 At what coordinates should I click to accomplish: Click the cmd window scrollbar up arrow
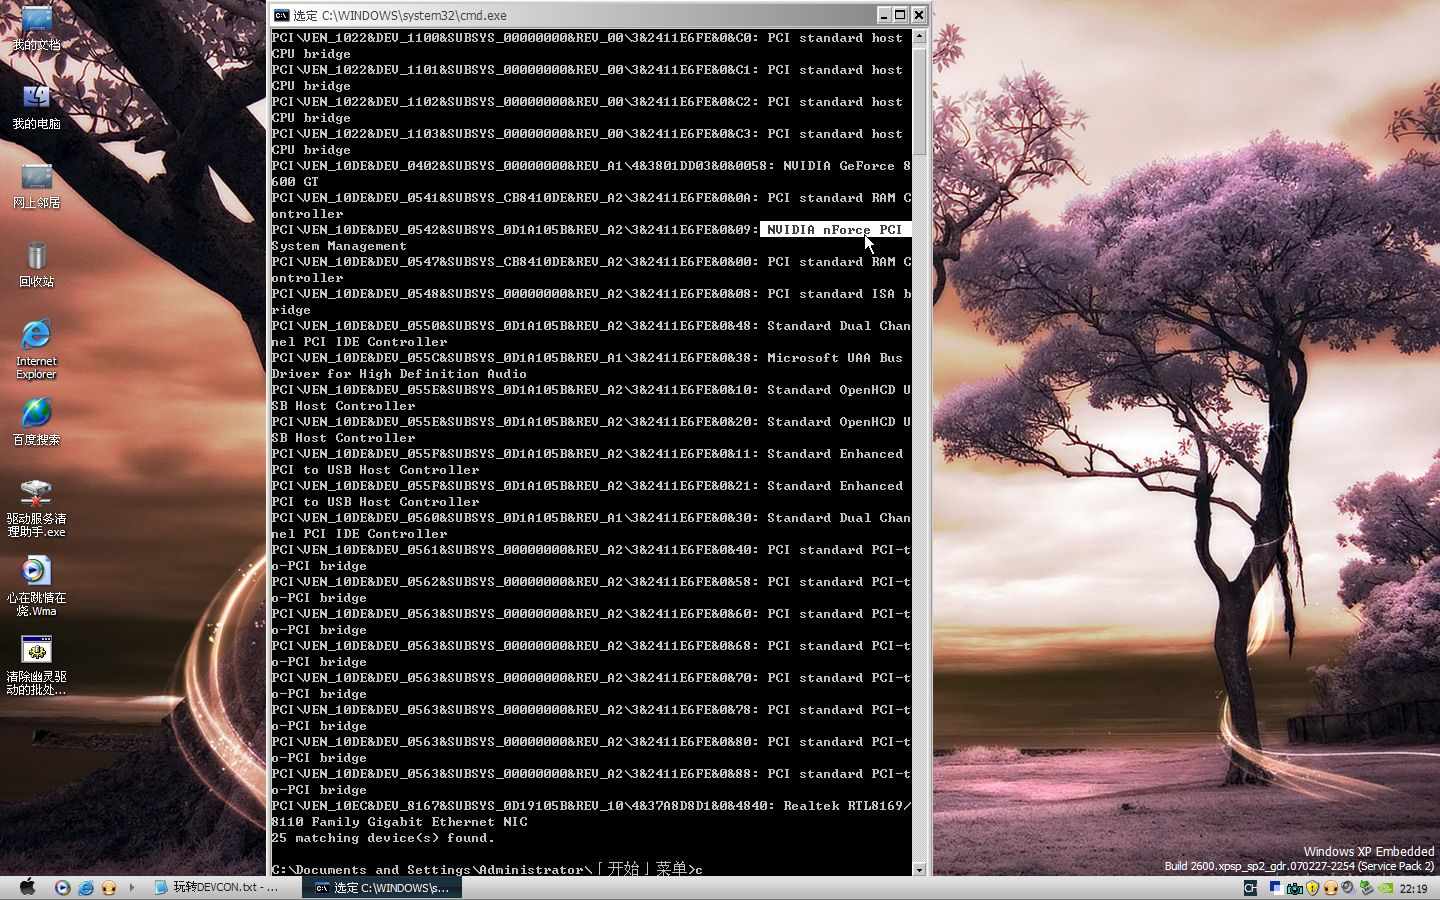point(919,37)
